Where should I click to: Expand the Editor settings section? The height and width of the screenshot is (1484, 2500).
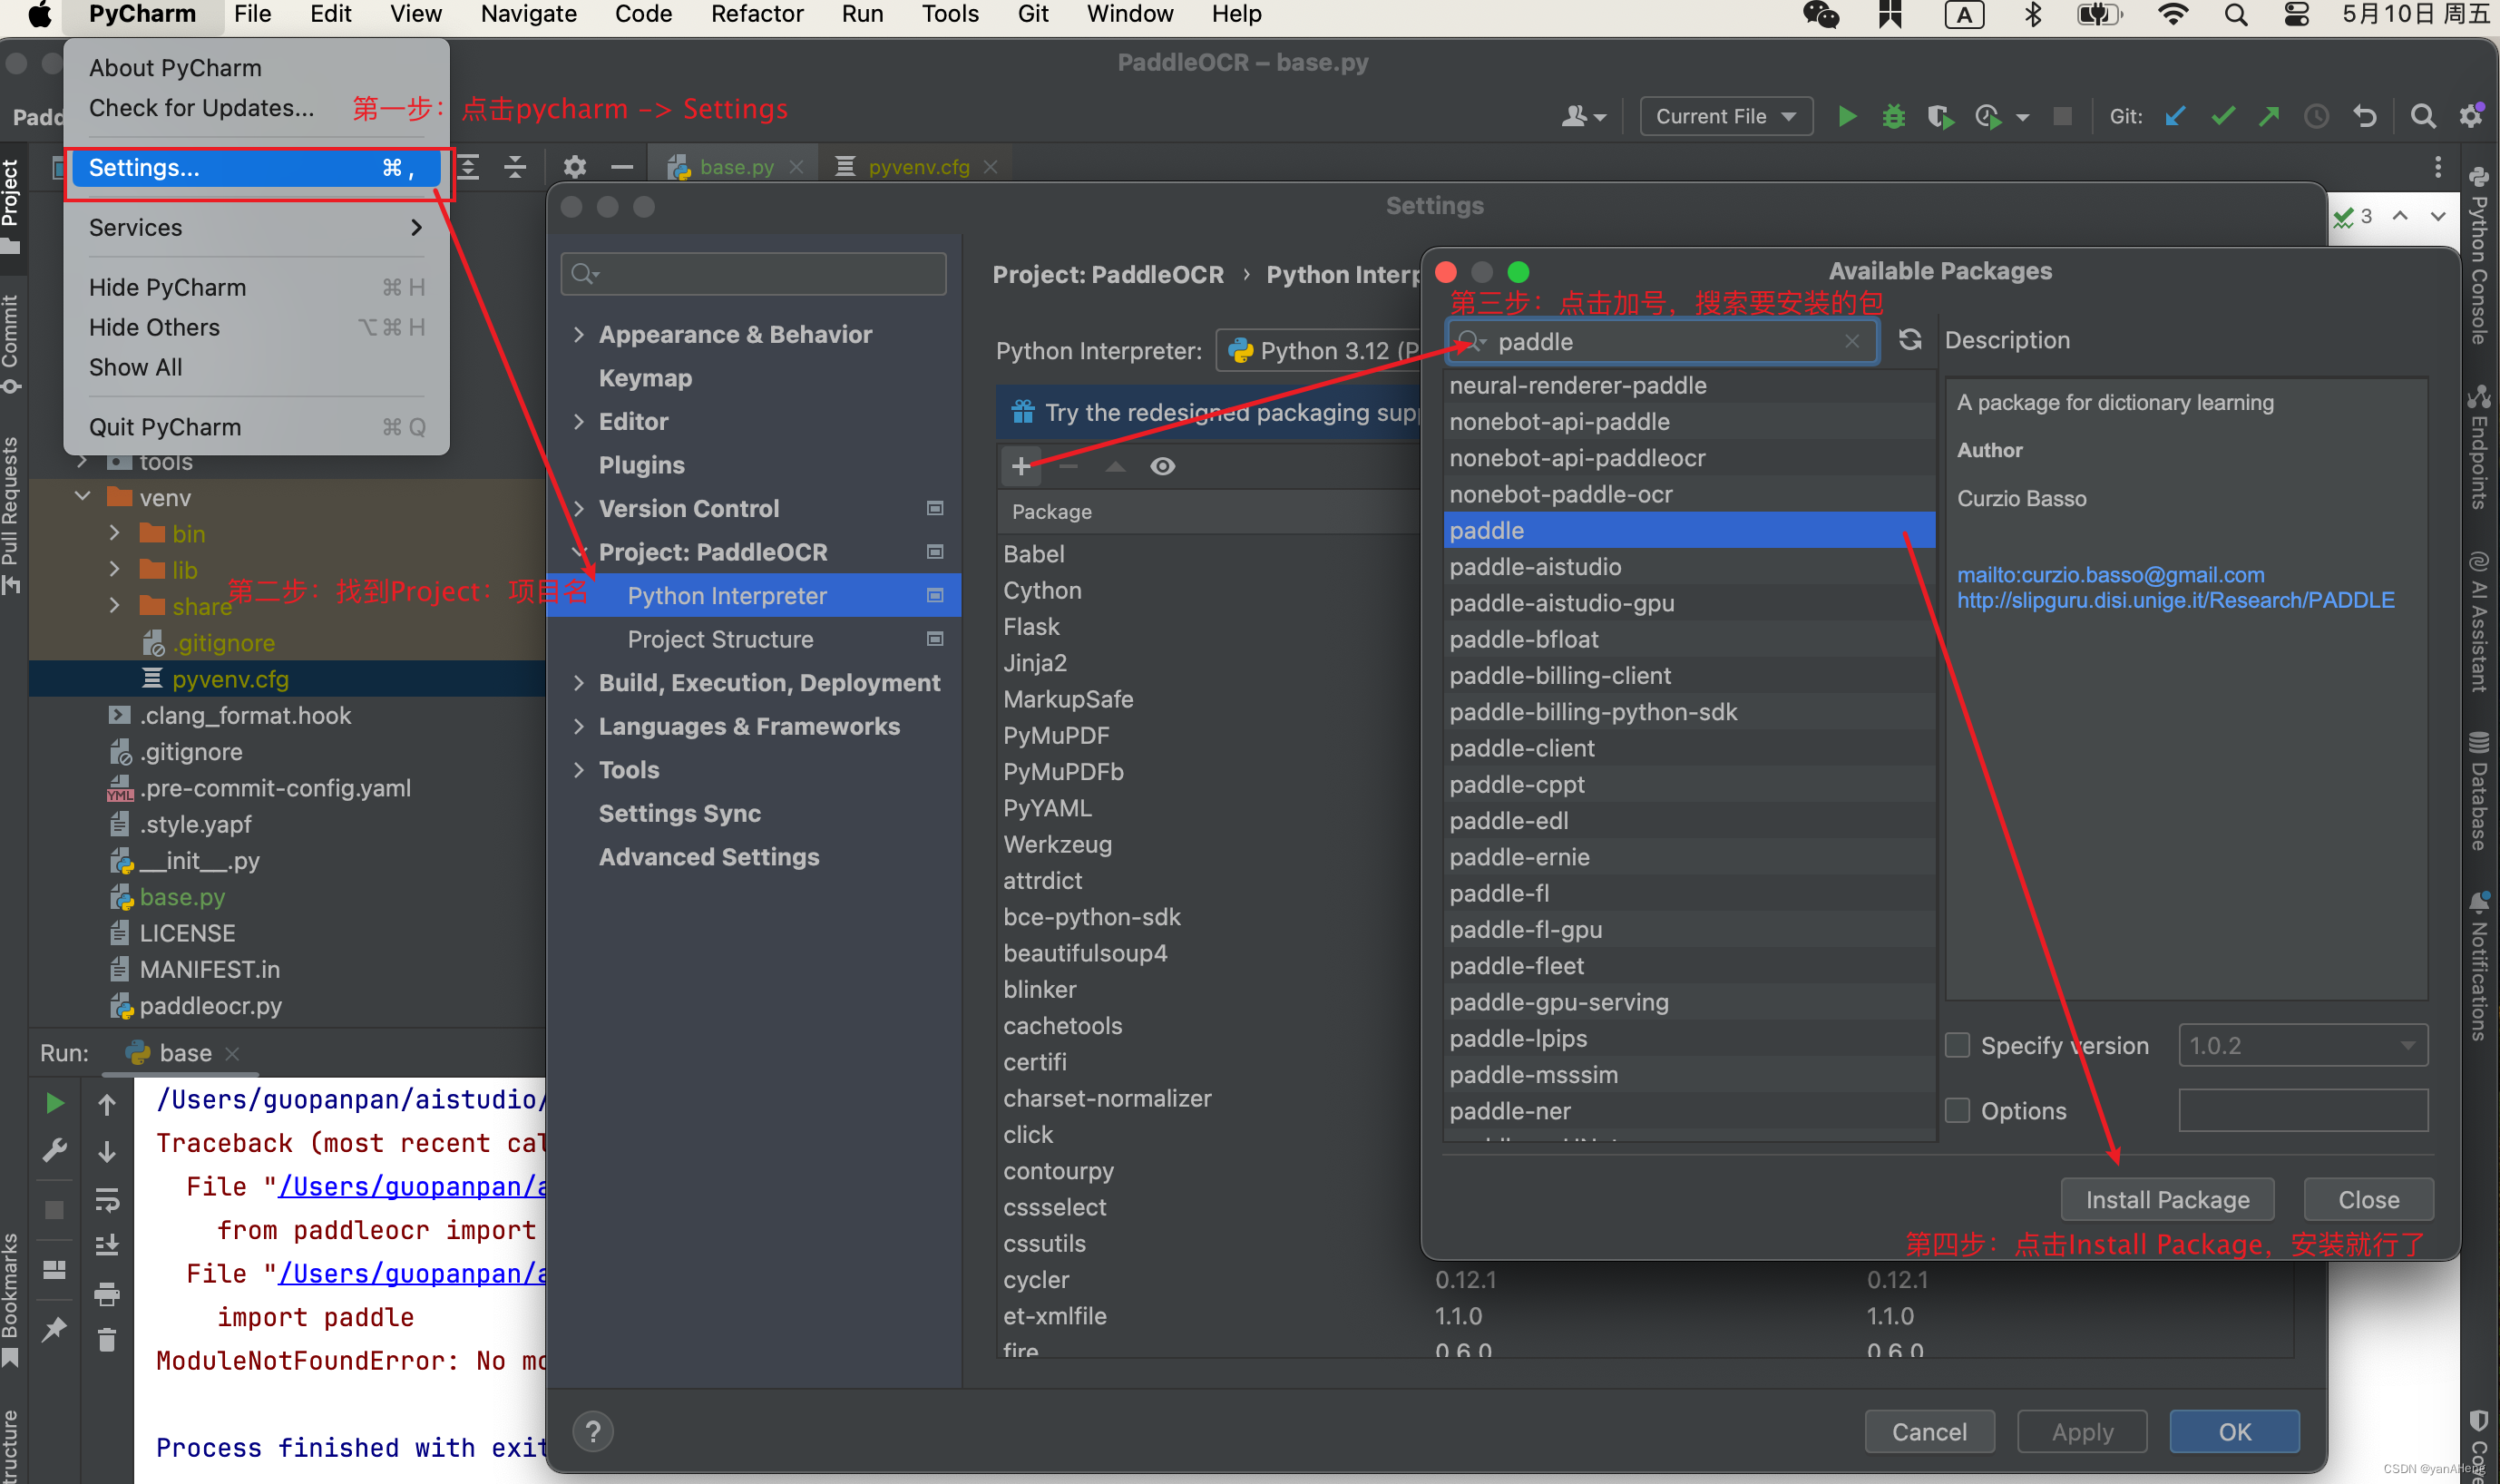tap(579, 421)
